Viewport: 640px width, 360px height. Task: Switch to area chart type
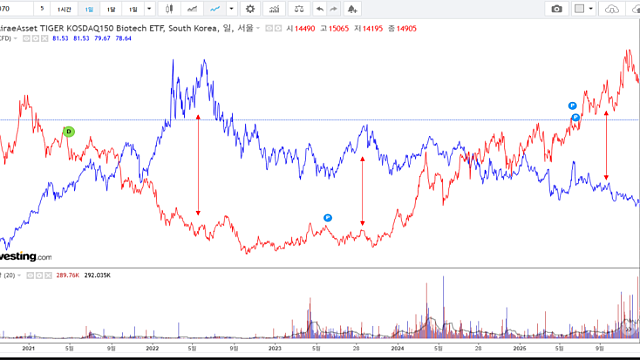[192, 9]
